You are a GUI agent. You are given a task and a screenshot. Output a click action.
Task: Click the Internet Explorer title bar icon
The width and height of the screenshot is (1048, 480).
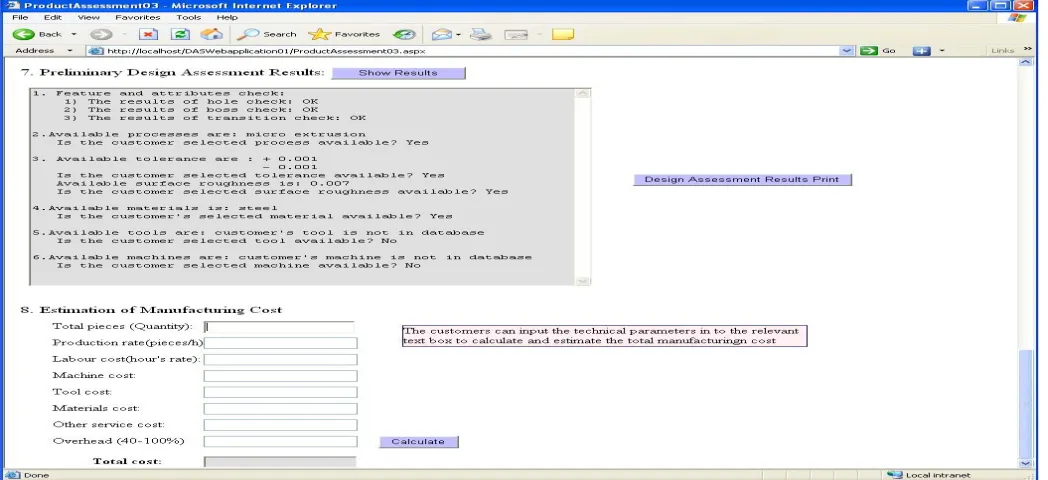tap(11, 5)
